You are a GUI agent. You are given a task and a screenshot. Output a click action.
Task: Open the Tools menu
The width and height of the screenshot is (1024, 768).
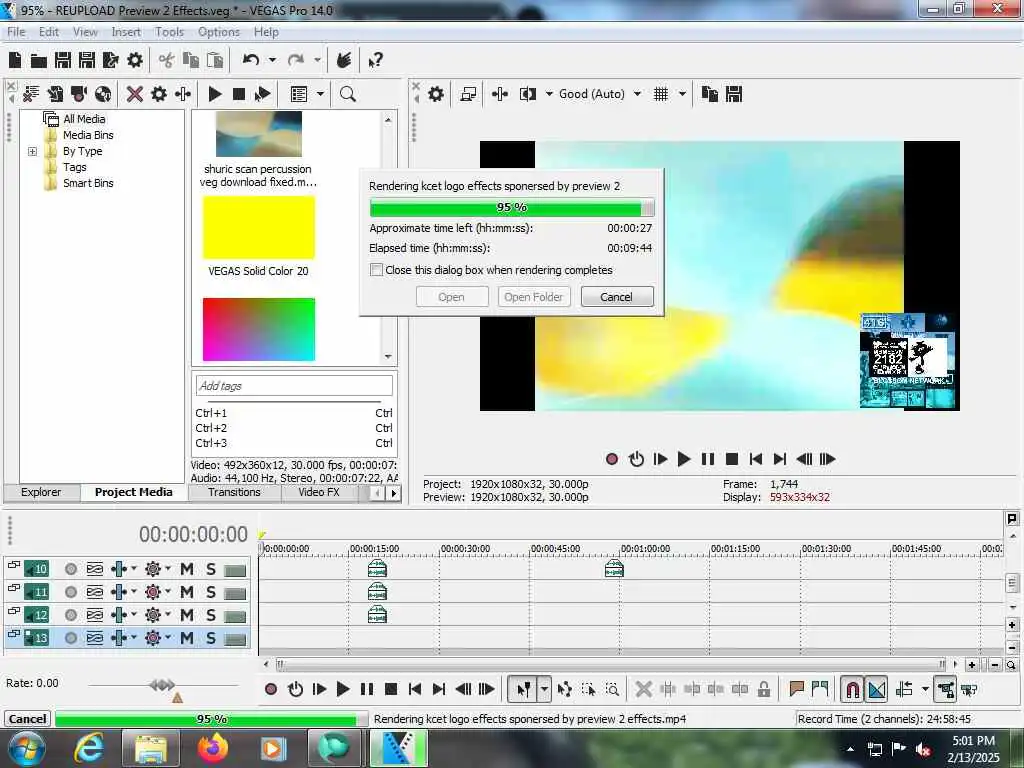[x=169, y=32]
